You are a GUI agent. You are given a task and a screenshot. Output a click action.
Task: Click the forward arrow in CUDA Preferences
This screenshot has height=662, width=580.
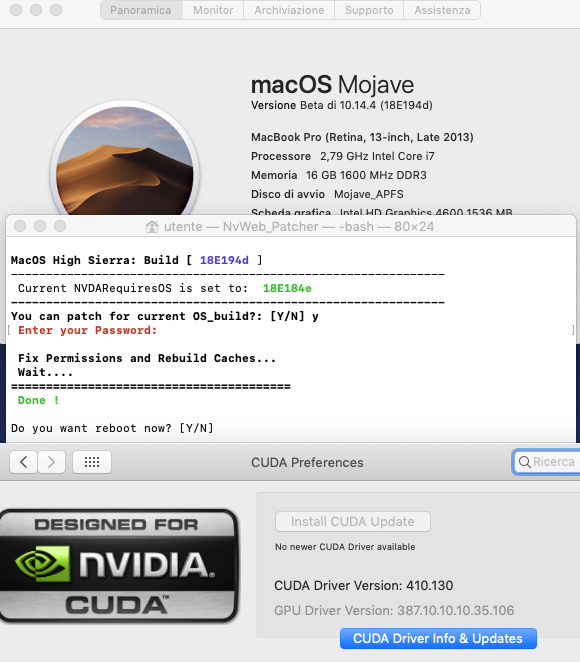pos(51,462)
